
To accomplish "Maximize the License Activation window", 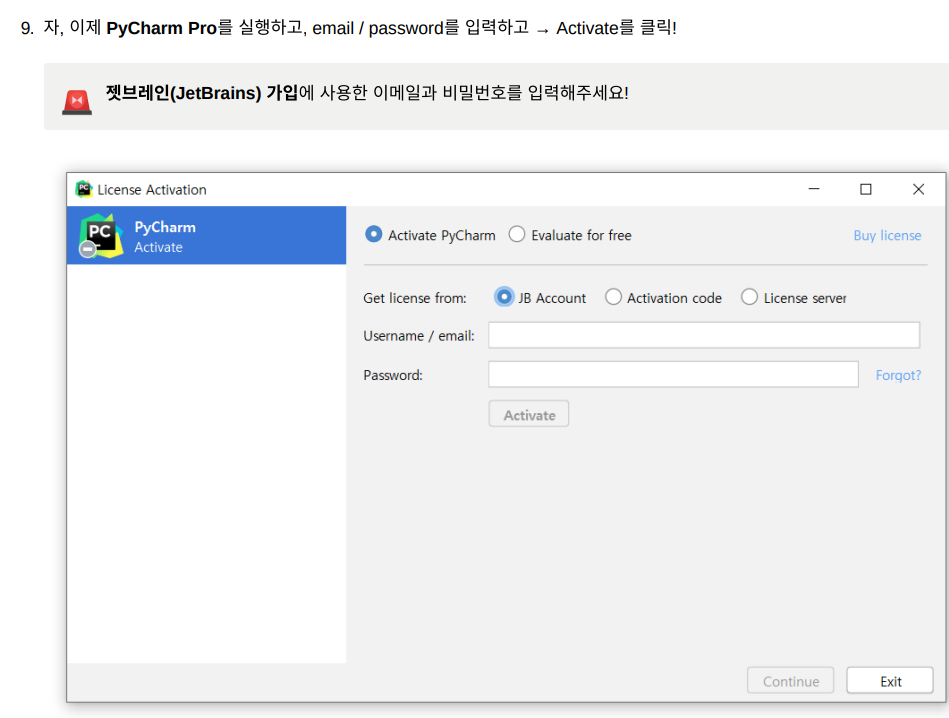I will pyautogui.click(x=866, y=189).
